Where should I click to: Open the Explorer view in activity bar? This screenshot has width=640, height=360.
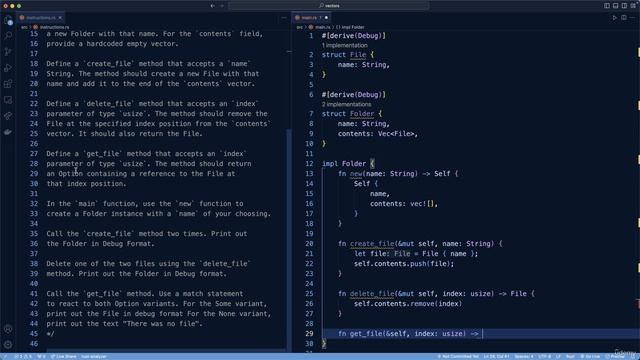8,20
